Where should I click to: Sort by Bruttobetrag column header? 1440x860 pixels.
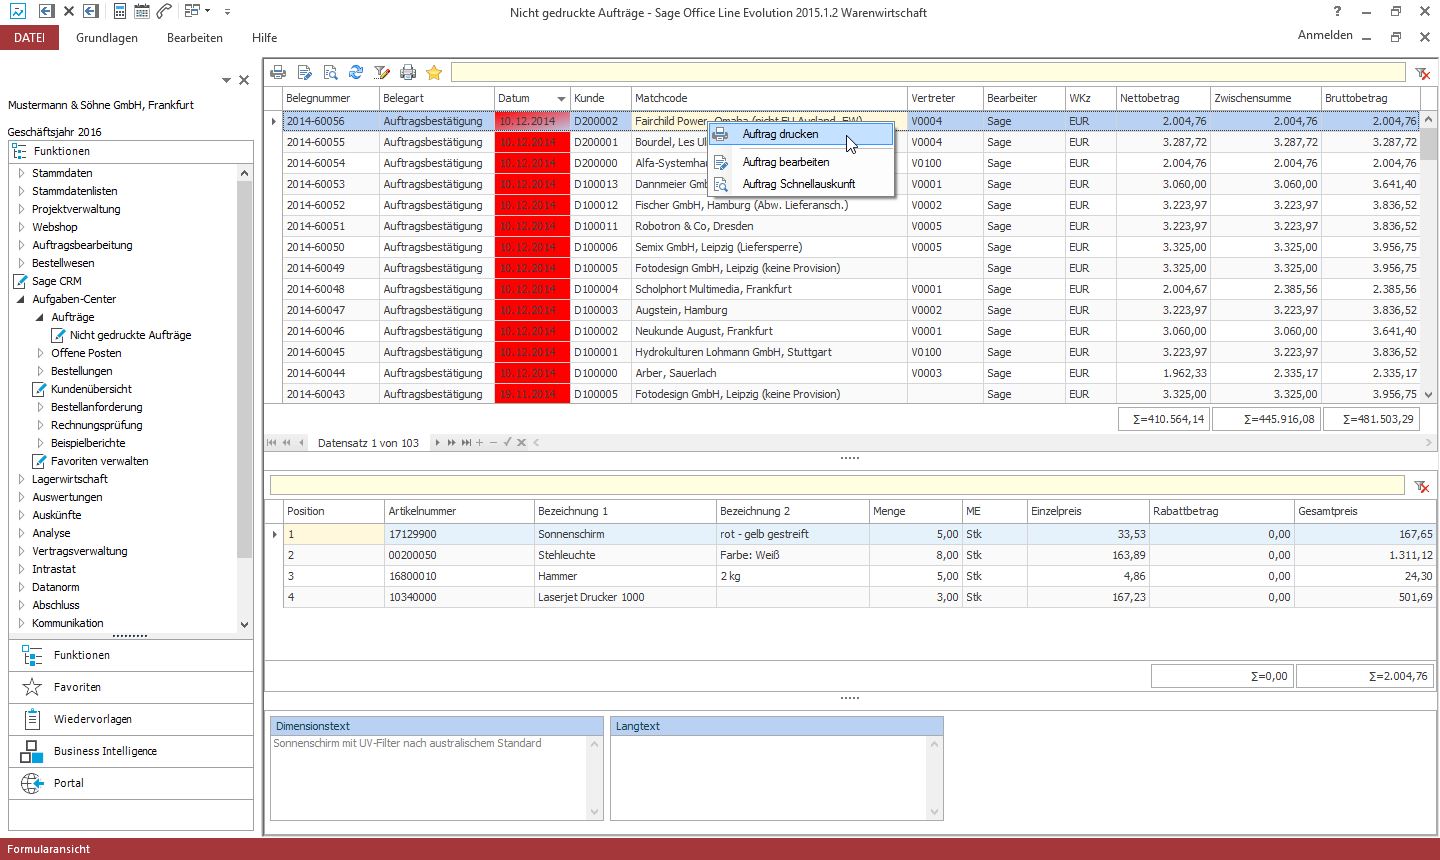pos(1370,98)
